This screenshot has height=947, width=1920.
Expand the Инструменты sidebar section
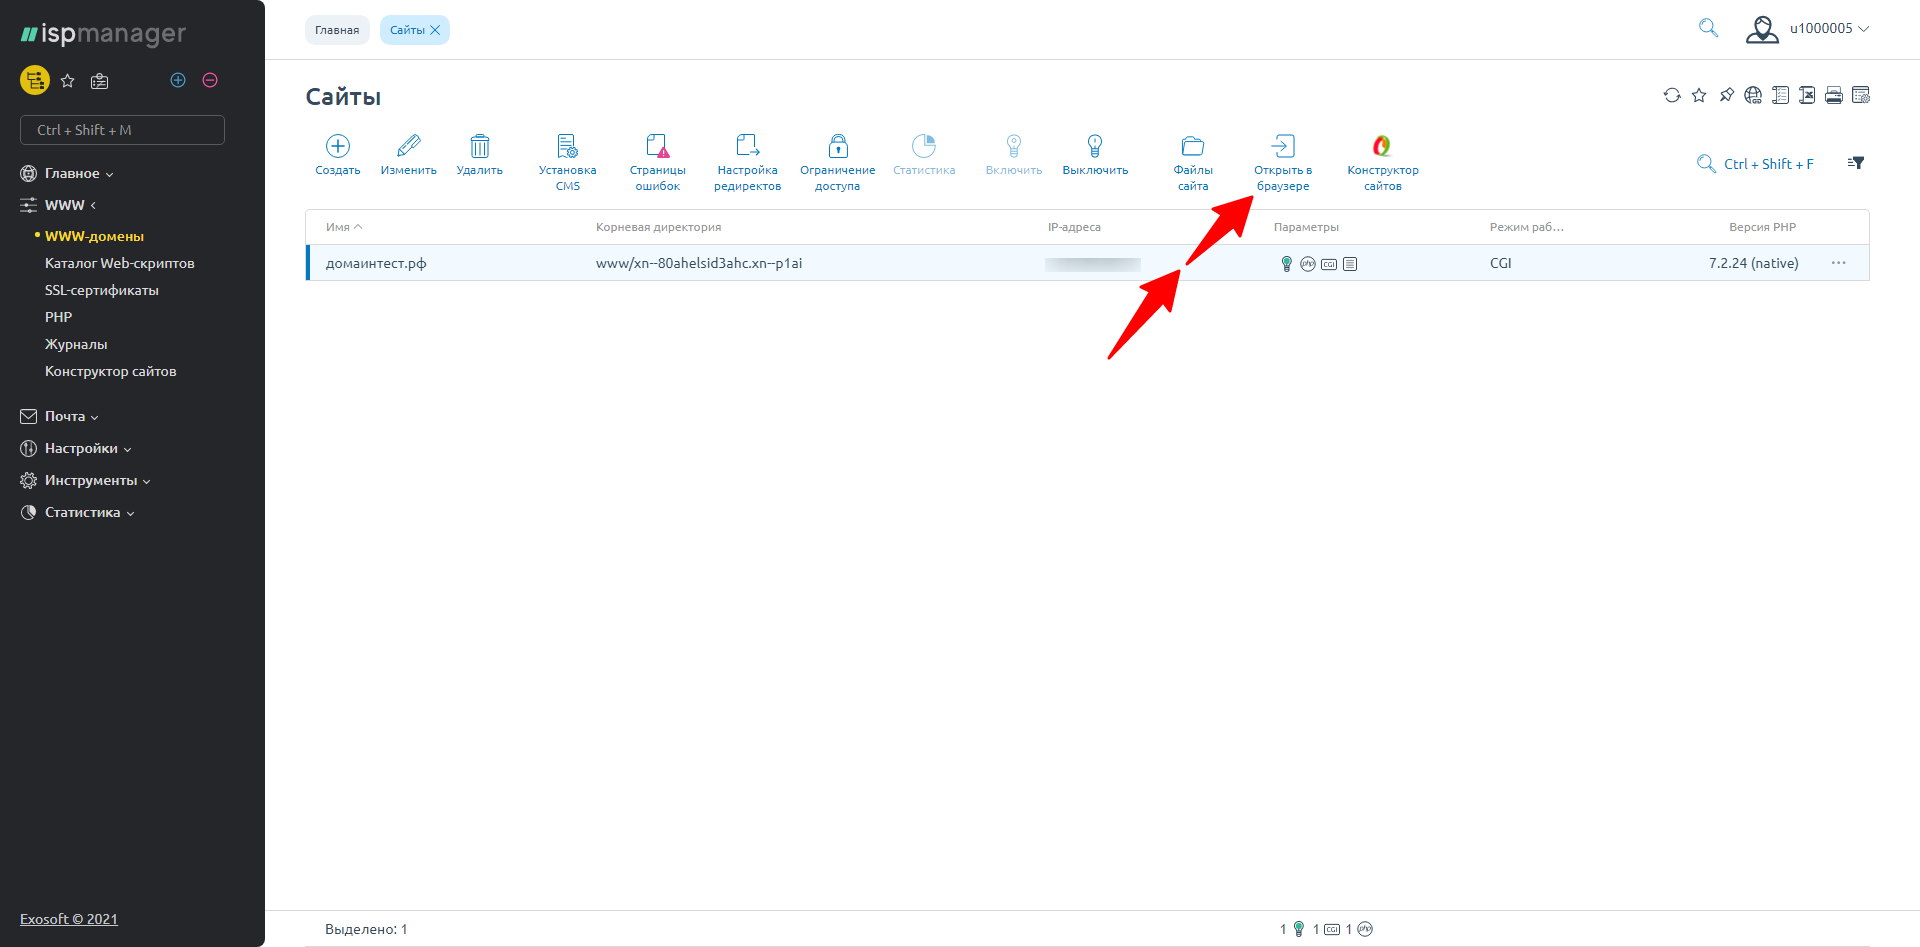pos(90,480)
